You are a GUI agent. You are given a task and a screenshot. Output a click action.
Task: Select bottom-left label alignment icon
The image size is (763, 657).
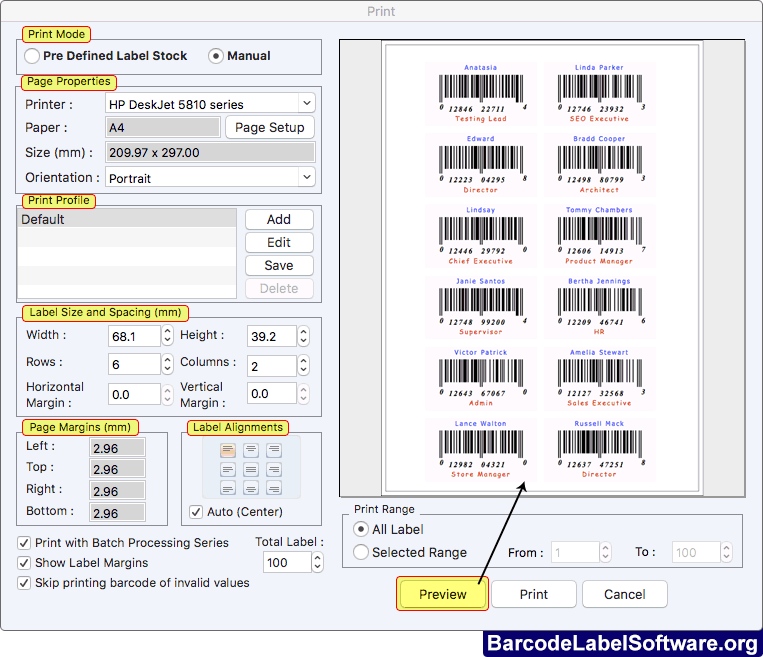point(228,488)
